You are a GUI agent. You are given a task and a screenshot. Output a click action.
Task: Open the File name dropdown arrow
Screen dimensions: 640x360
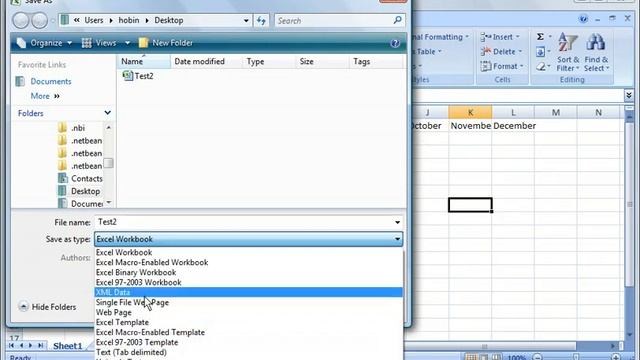[397, 222]
